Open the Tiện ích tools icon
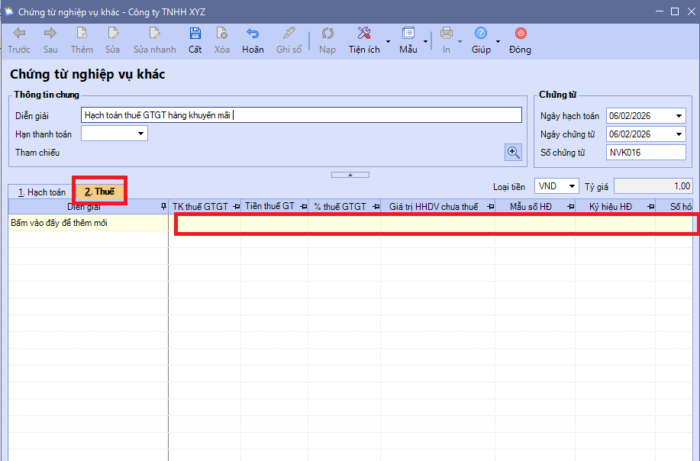Image resolution: width=700 pixels, height=461 pixels. pos(364,34)
